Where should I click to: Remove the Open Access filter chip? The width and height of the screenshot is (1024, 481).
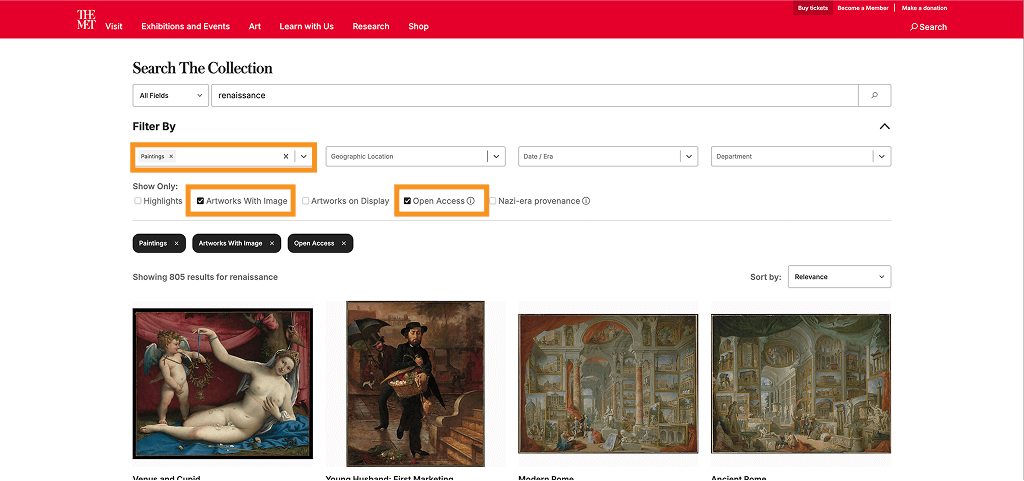pos(343,243)
